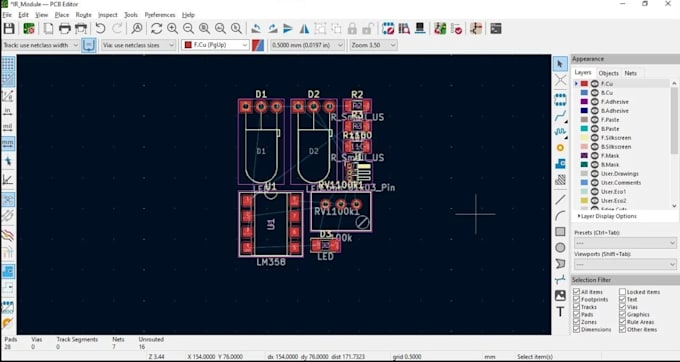Uncheck All items in Selection Filter
This screenshot has height=362, width=680.
point(576,292)
